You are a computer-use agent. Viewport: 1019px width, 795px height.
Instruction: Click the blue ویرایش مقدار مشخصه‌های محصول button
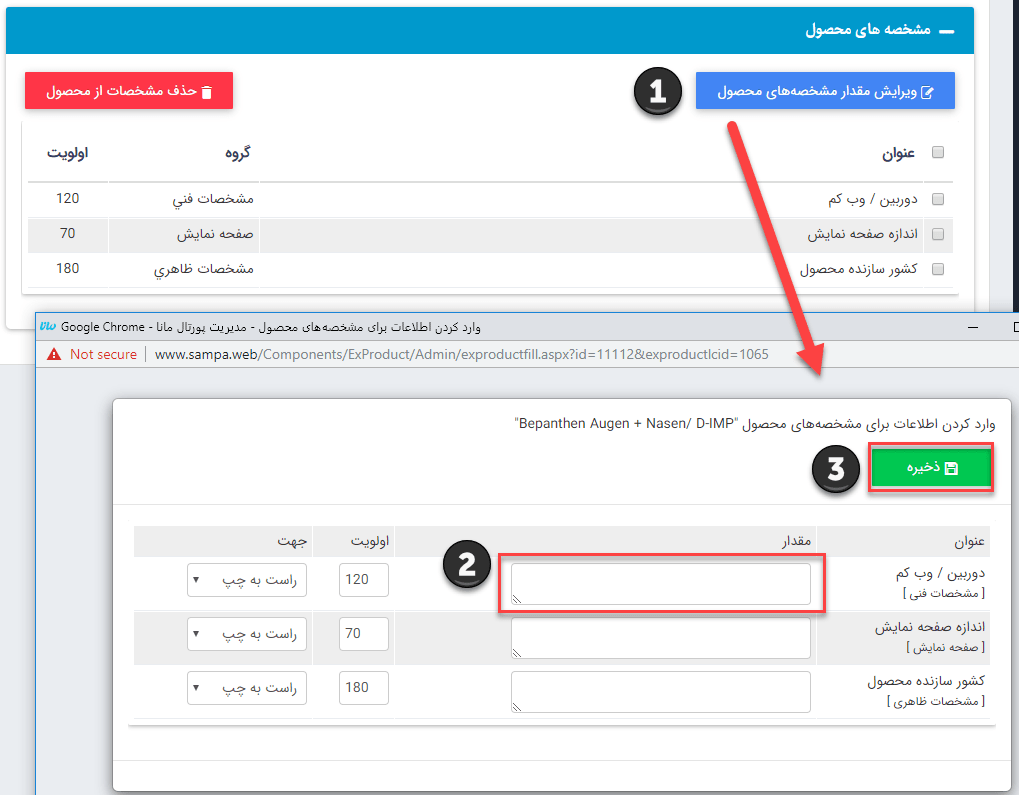[825, 91]
